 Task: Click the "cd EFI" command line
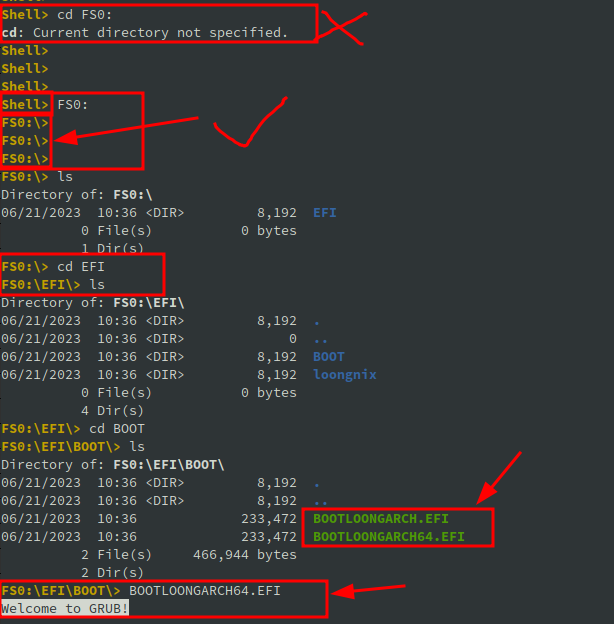click(x=80, y=267)
